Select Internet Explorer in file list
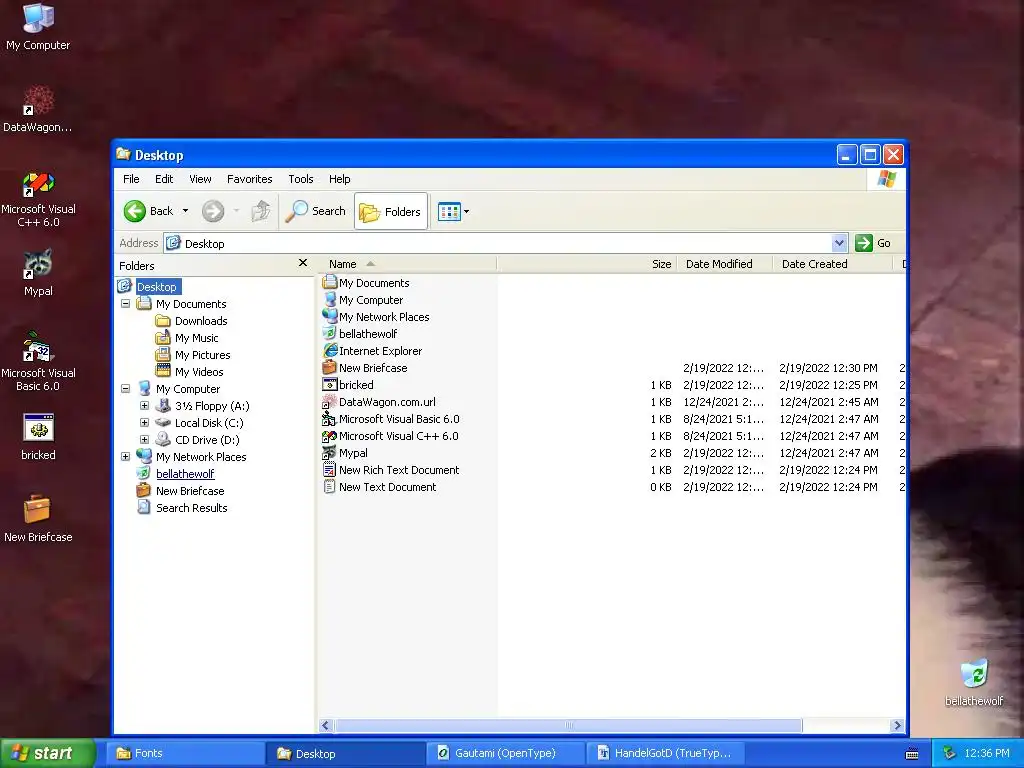 click(x=373, y=351)
